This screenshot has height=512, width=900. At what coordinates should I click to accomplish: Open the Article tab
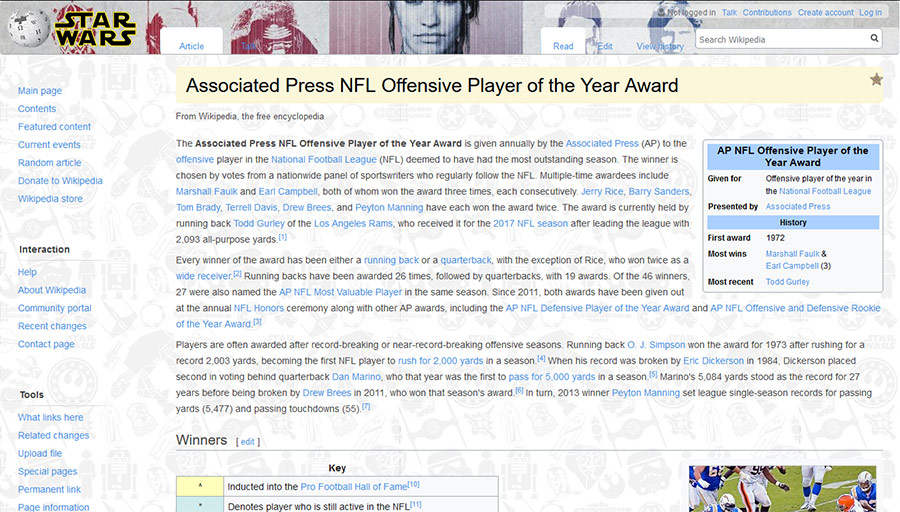191,46
